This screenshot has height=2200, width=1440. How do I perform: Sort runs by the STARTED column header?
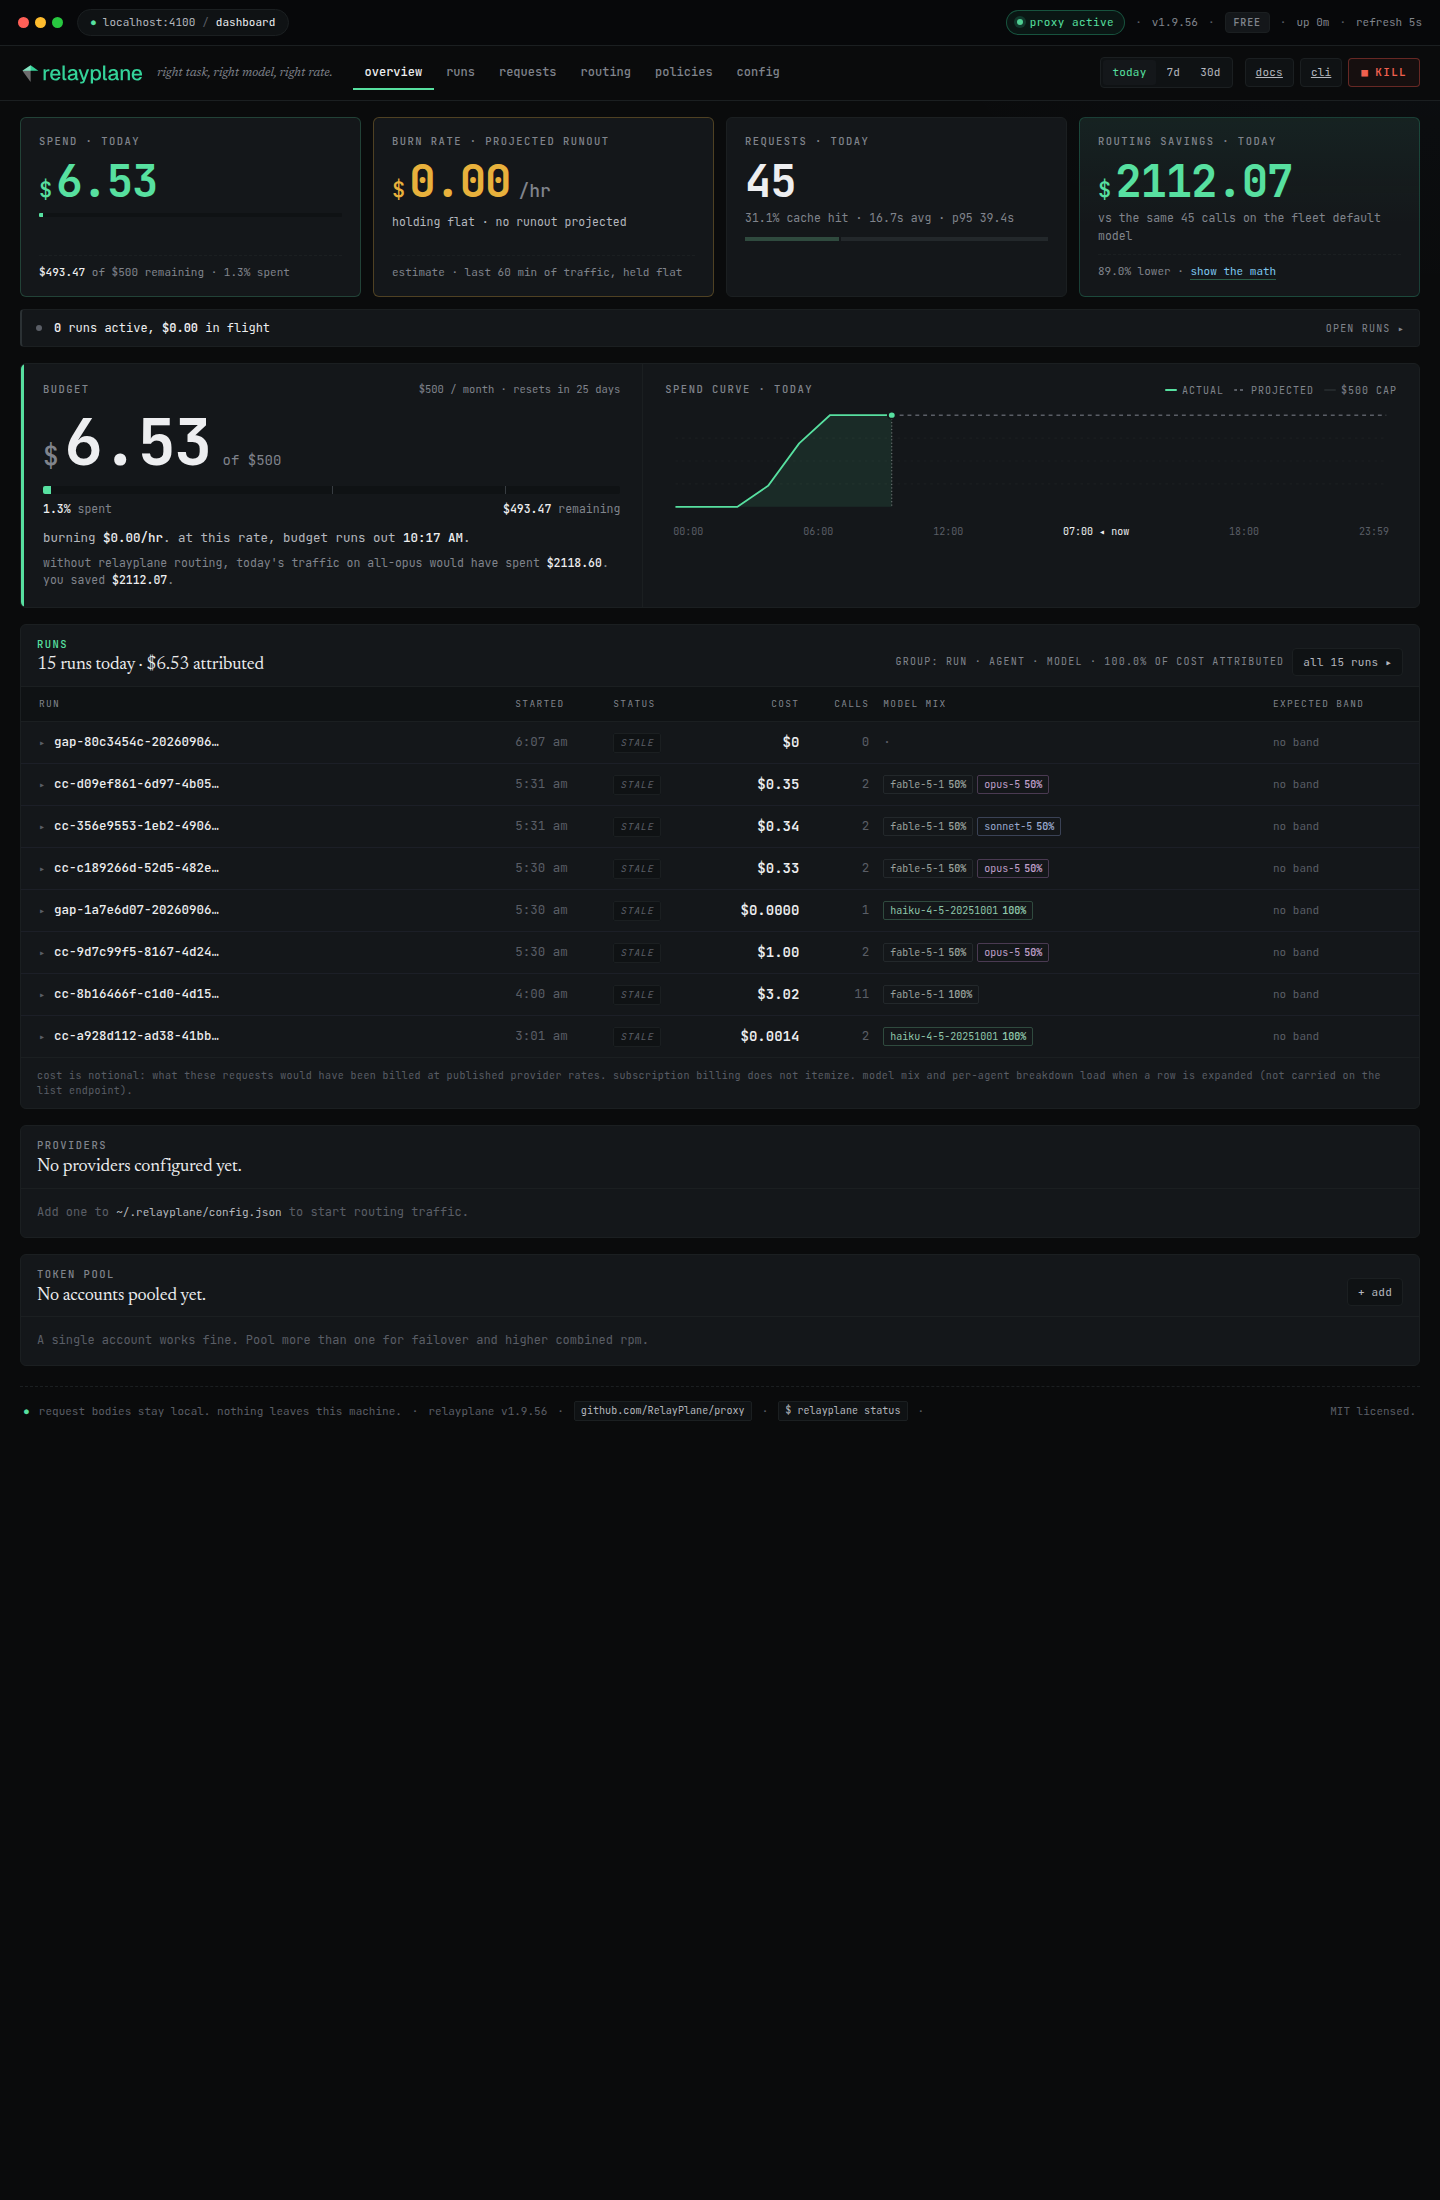(x=539, y=704)
